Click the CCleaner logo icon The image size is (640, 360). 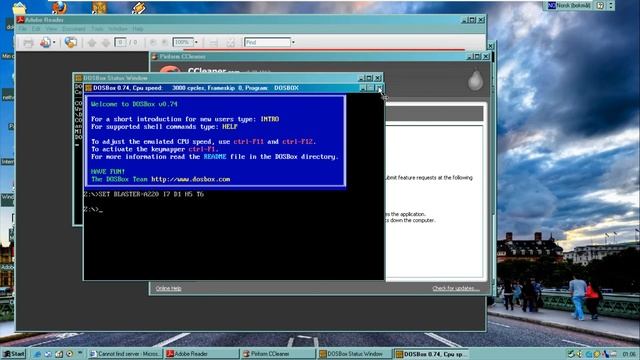pos(170,70)
